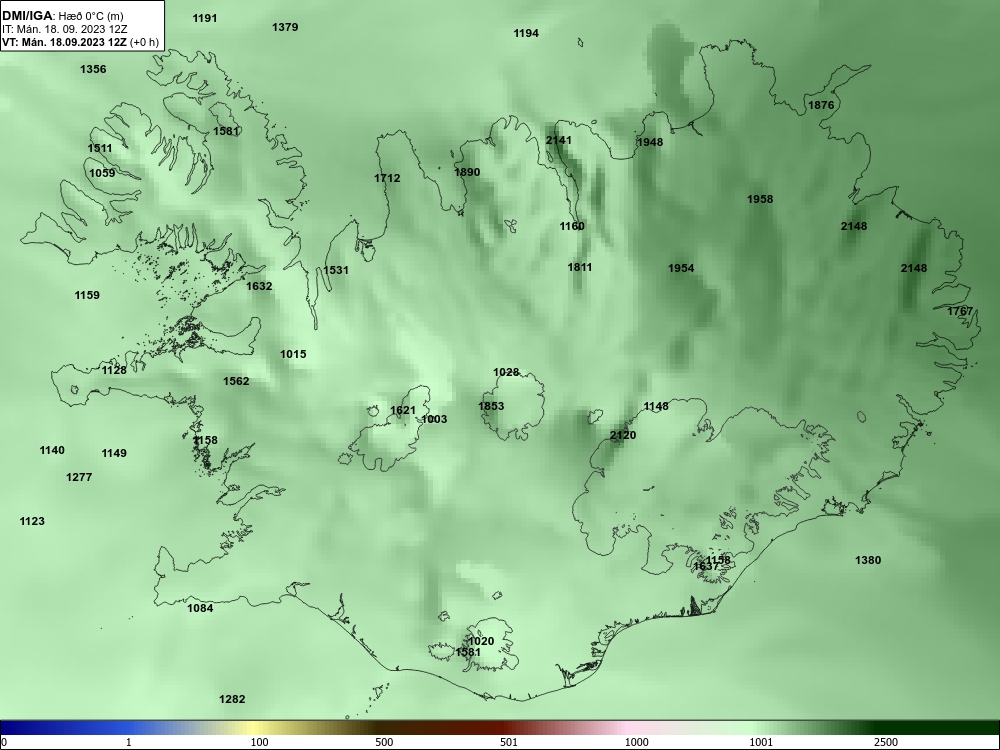Click the offshore value 1149

[114, 453]
